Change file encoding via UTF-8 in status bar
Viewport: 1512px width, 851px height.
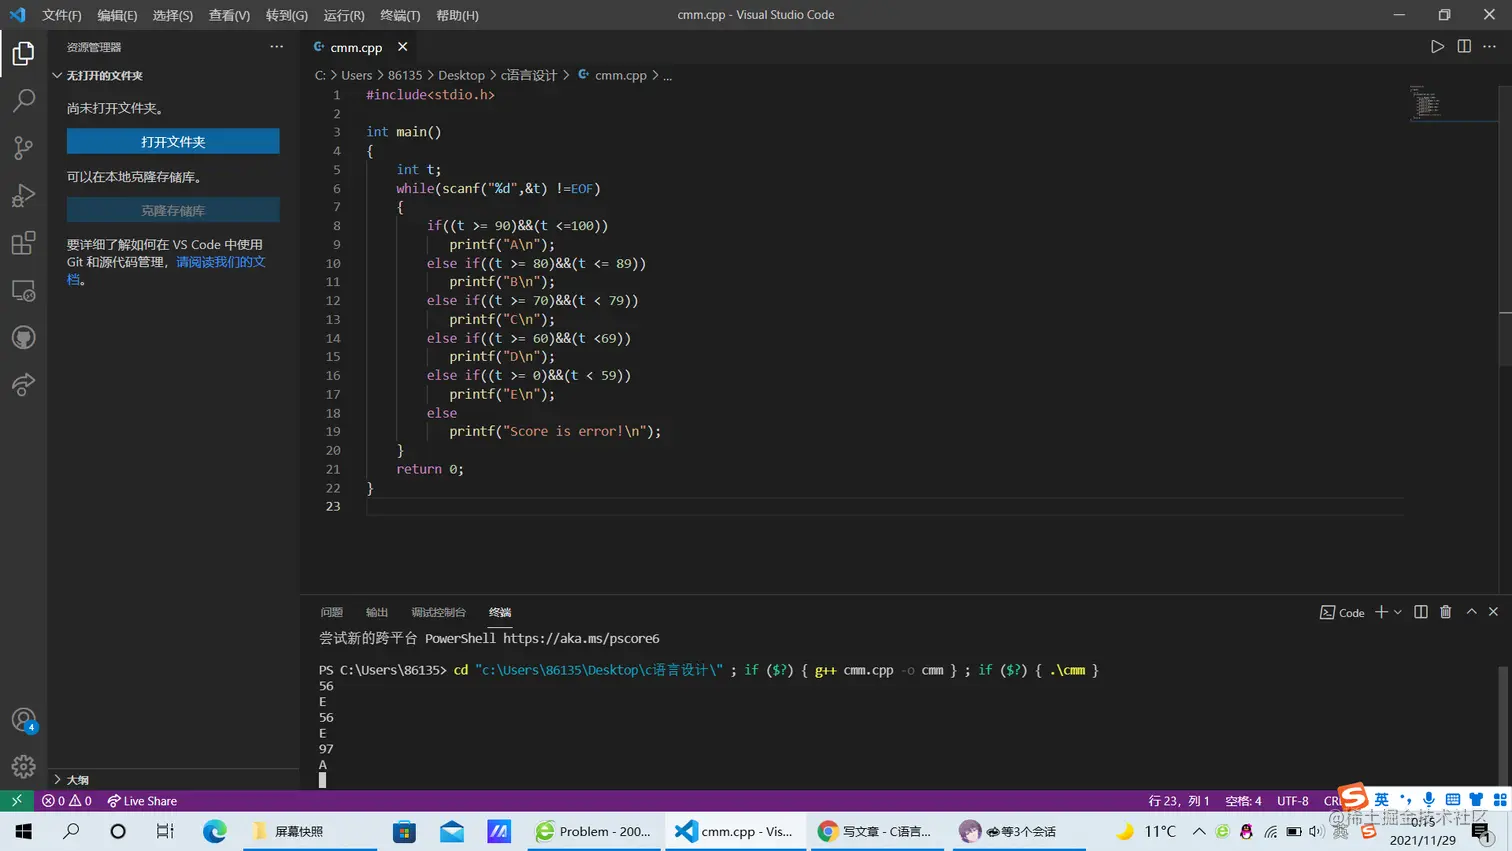[1293, 801]
